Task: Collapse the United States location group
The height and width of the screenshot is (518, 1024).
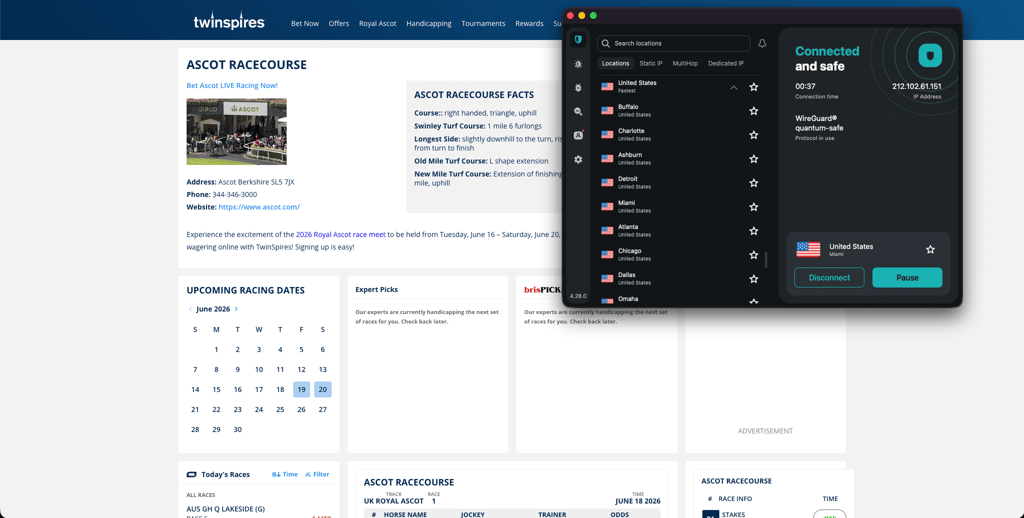Action: 733,87
